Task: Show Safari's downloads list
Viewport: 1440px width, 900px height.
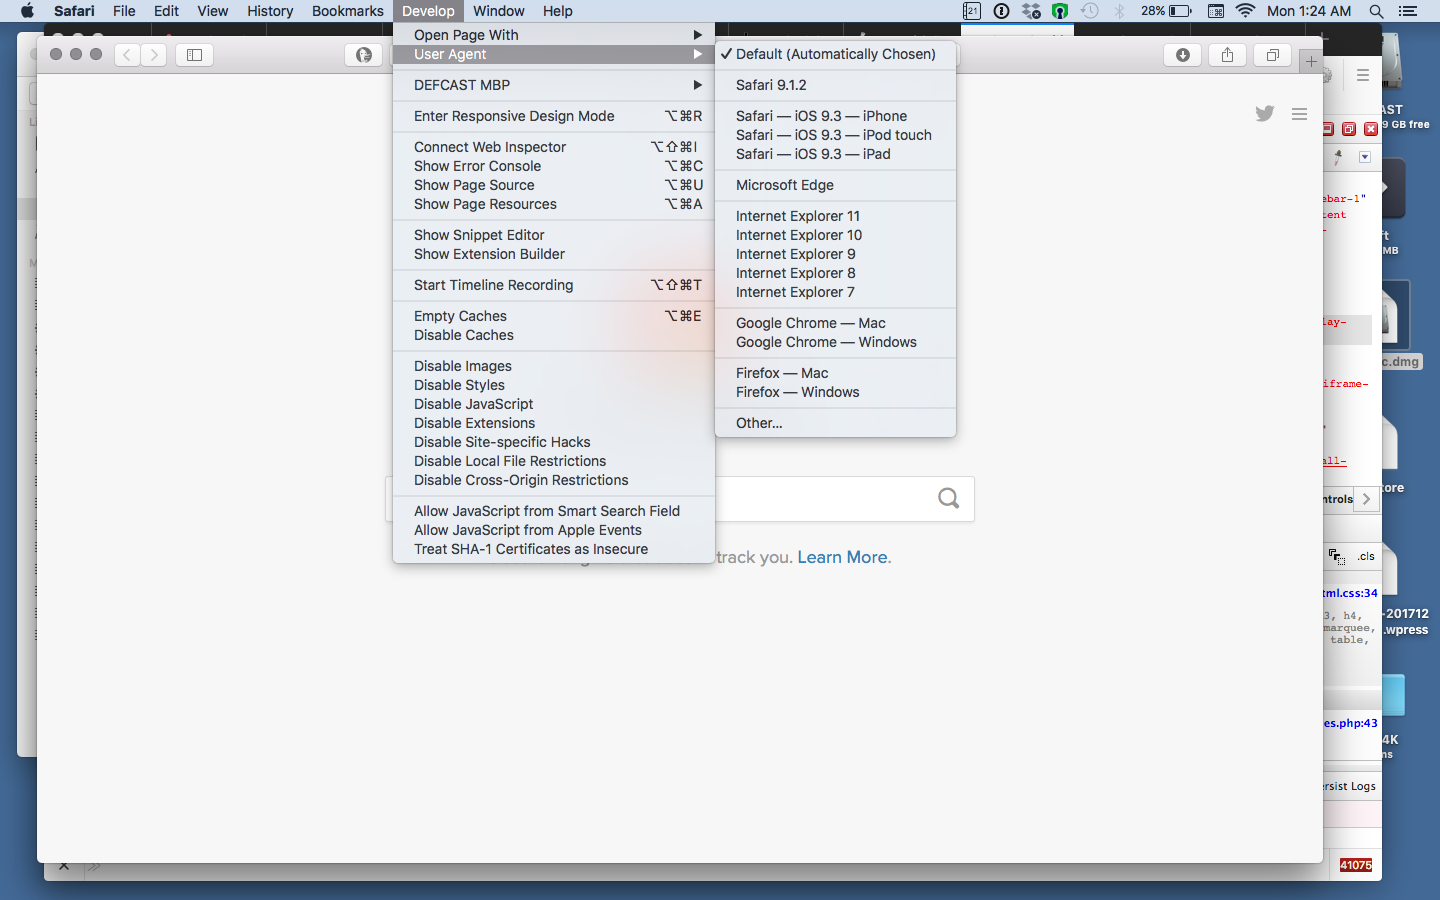Action: pos(1183,55)
